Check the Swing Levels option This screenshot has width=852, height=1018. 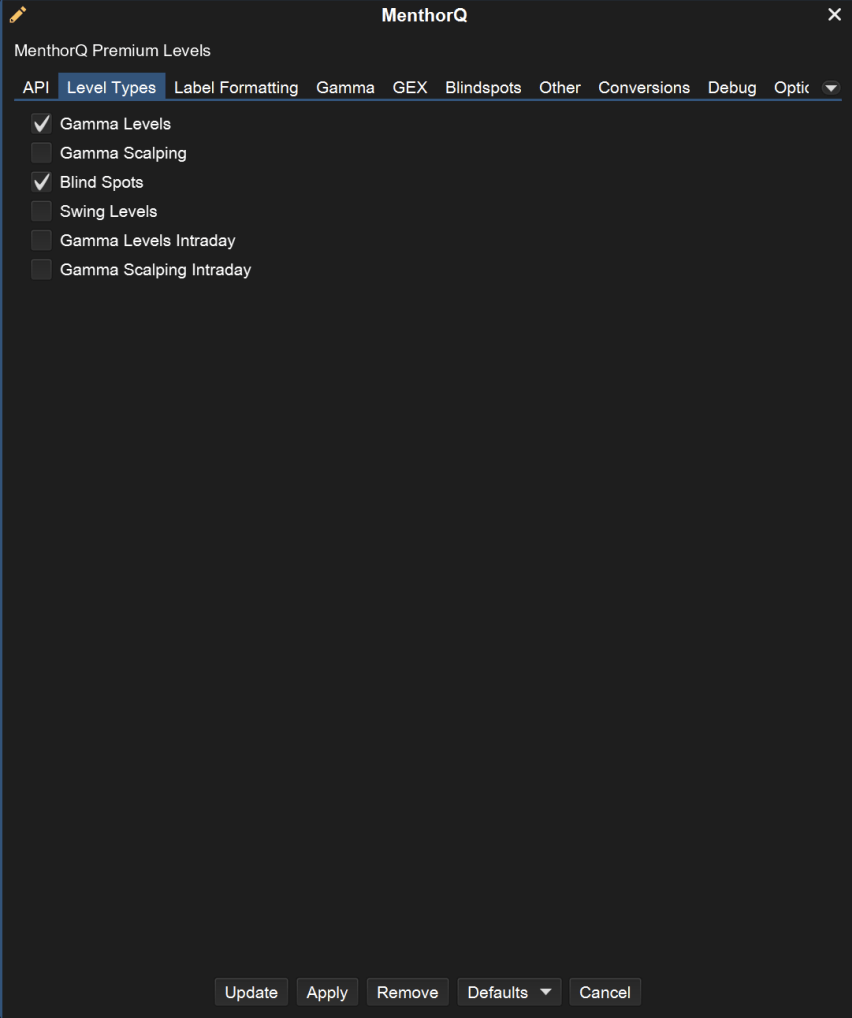pos(41,210)
